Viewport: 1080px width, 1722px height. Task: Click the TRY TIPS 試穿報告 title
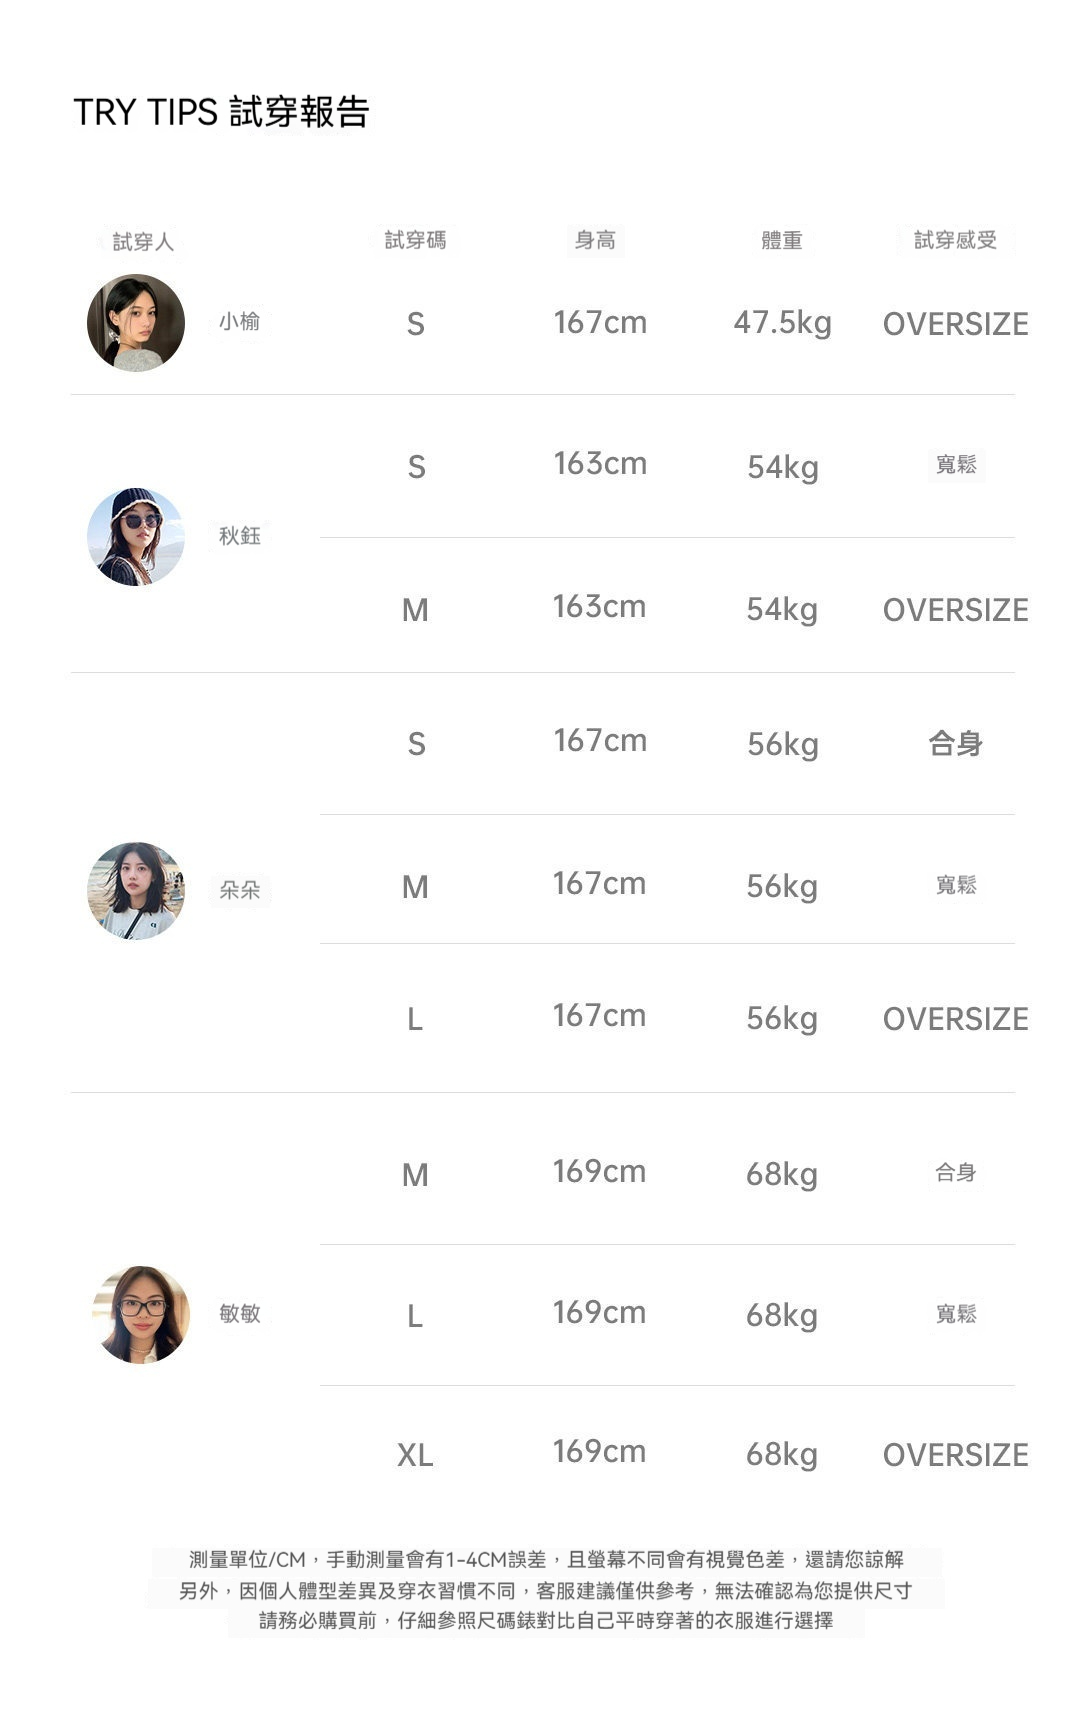coord(221,112)
